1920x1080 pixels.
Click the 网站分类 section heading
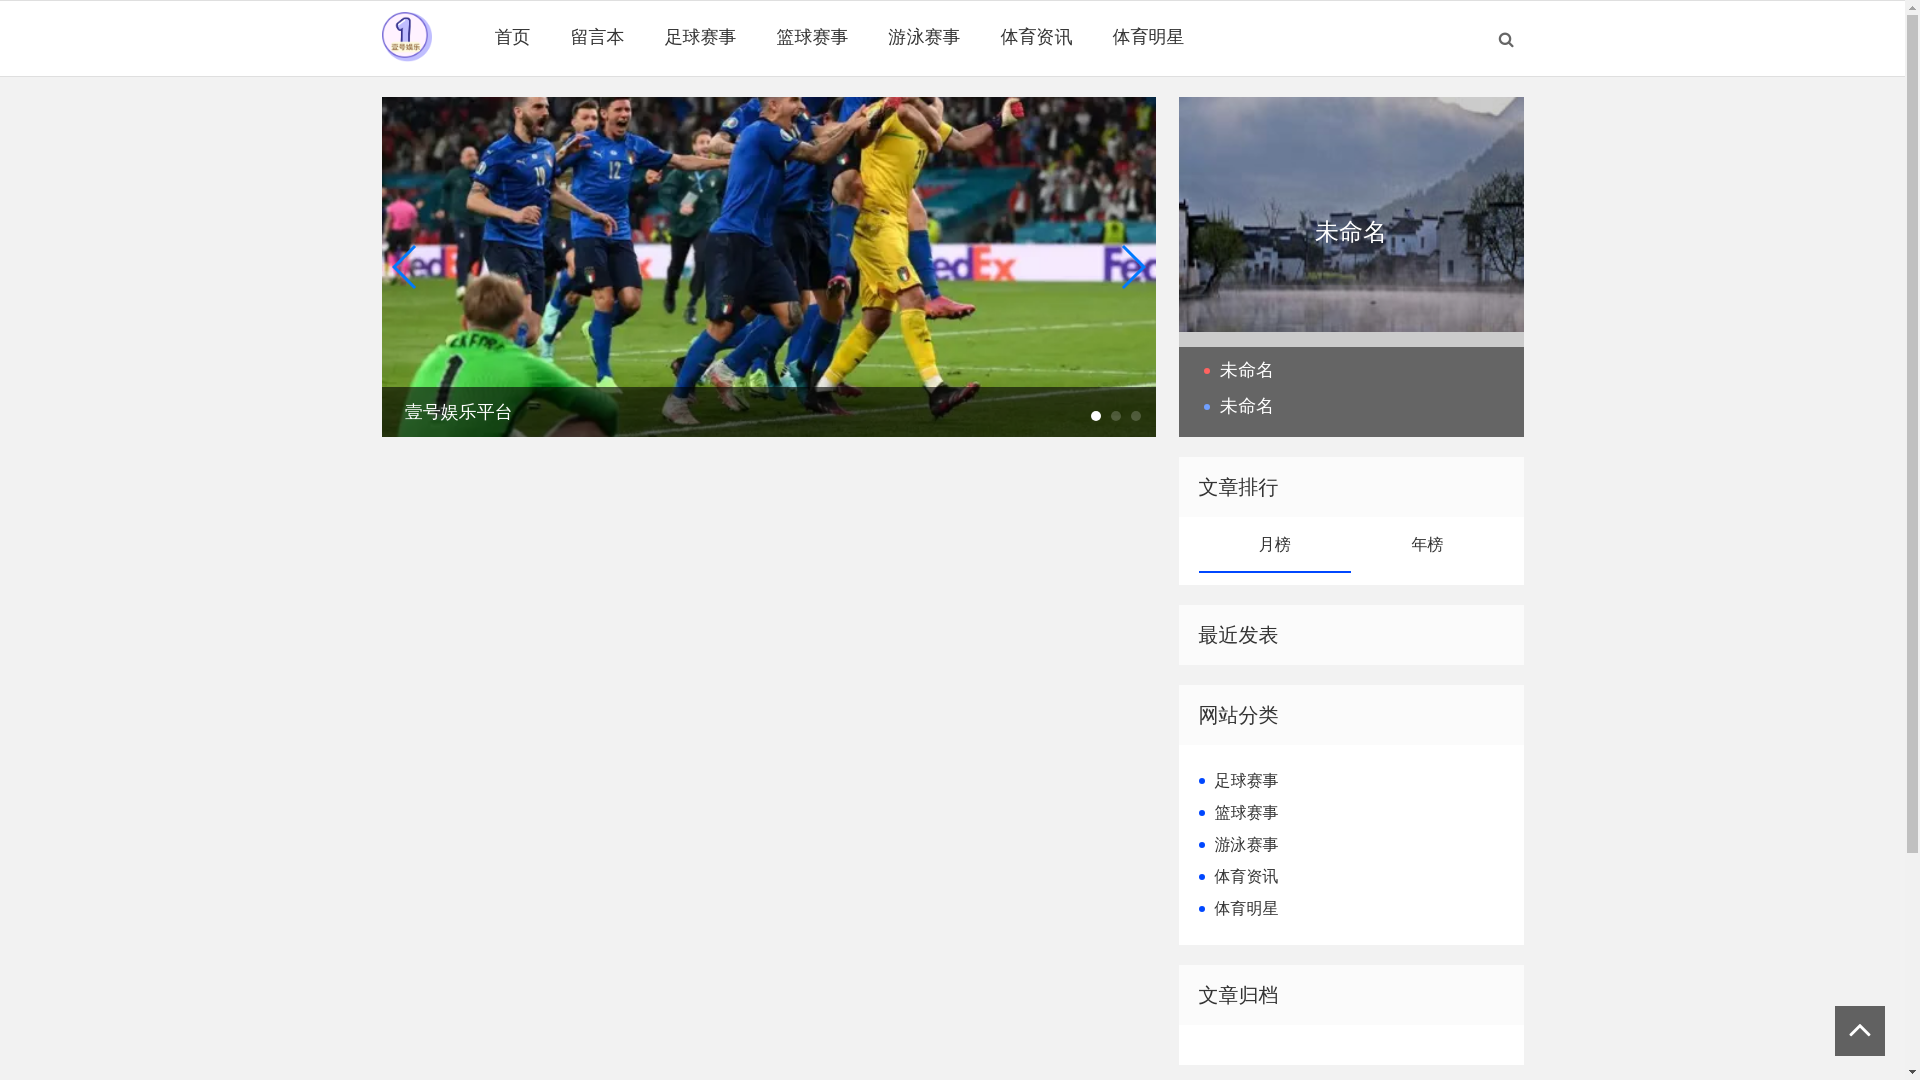[1238, 715]
